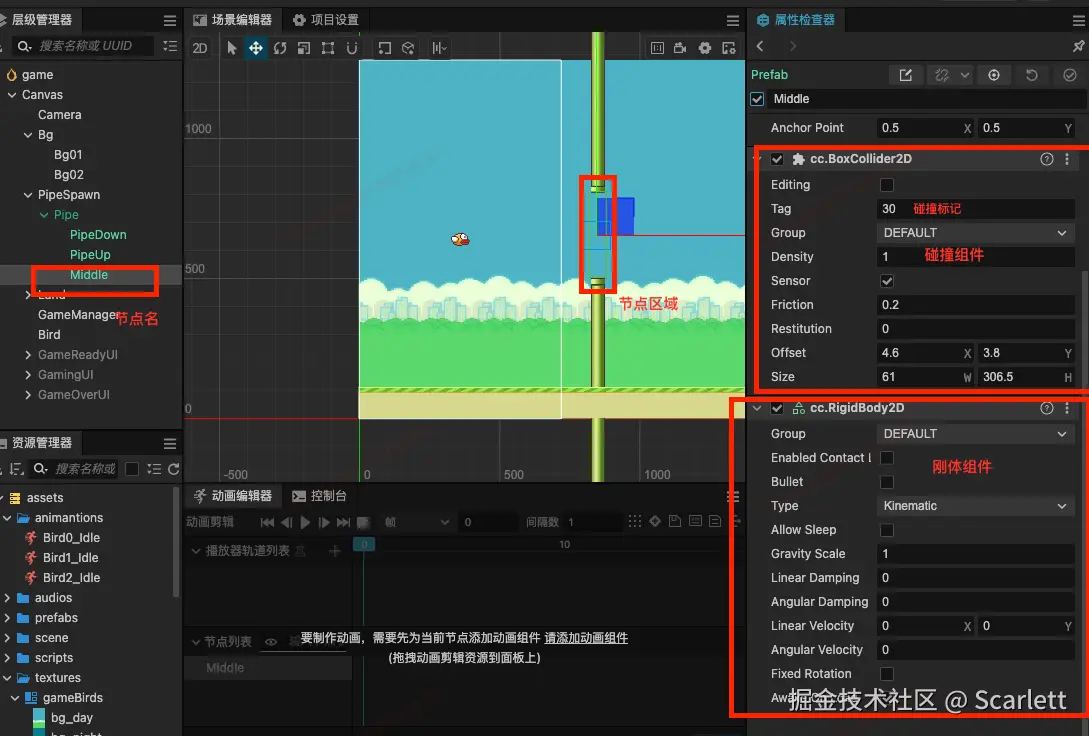Click the add animation component link

[586, 638]
